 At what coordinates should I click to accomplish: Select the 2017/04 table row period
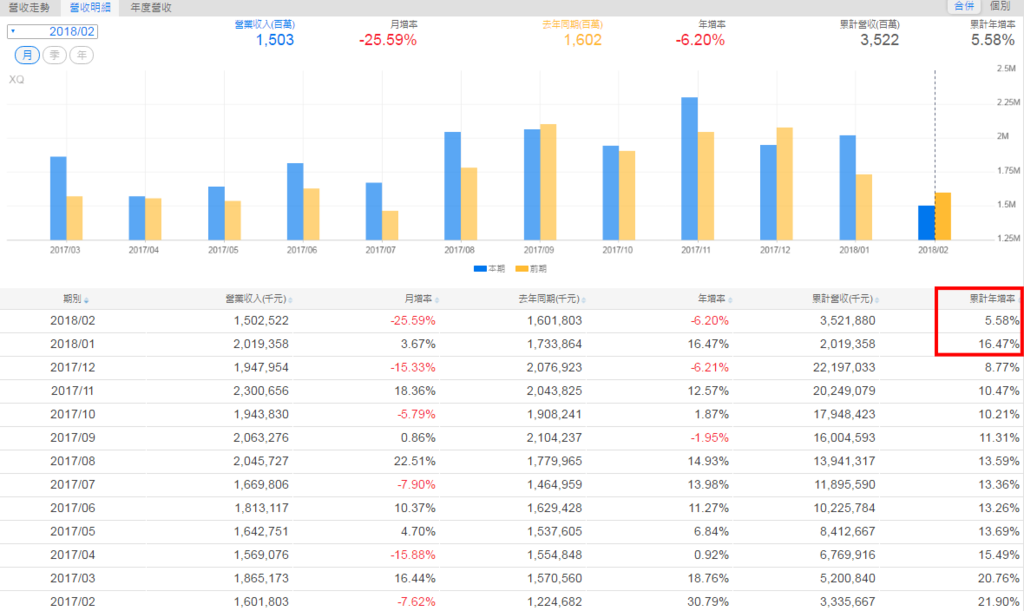point(72,555)
